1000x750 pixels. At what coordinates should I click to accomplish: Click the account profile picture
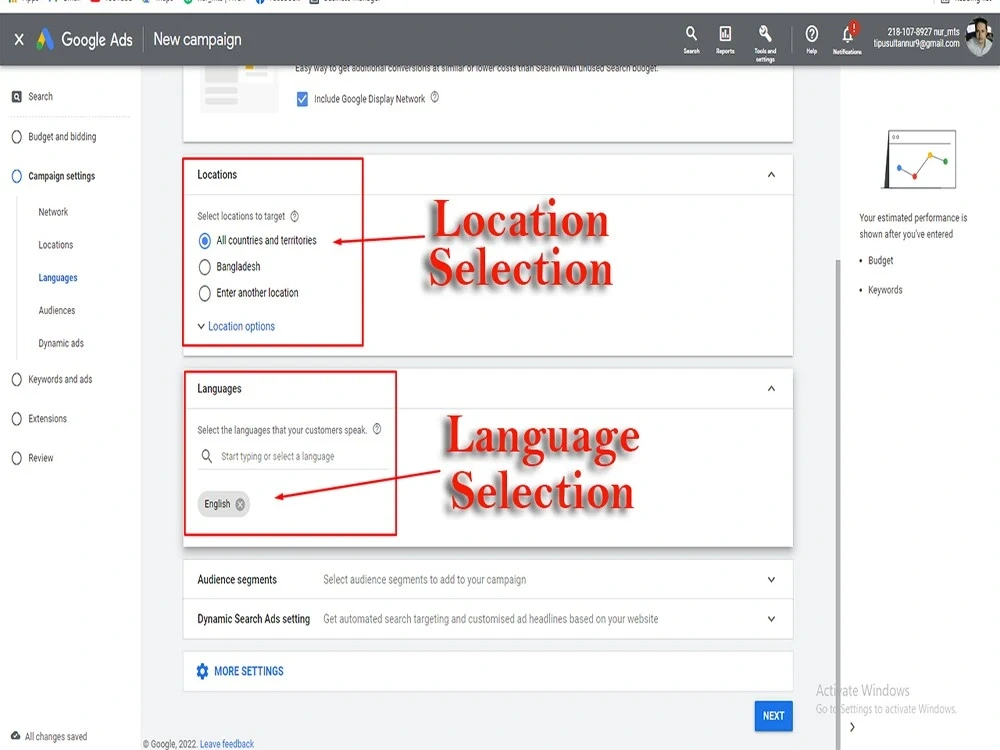pos(979,38)
